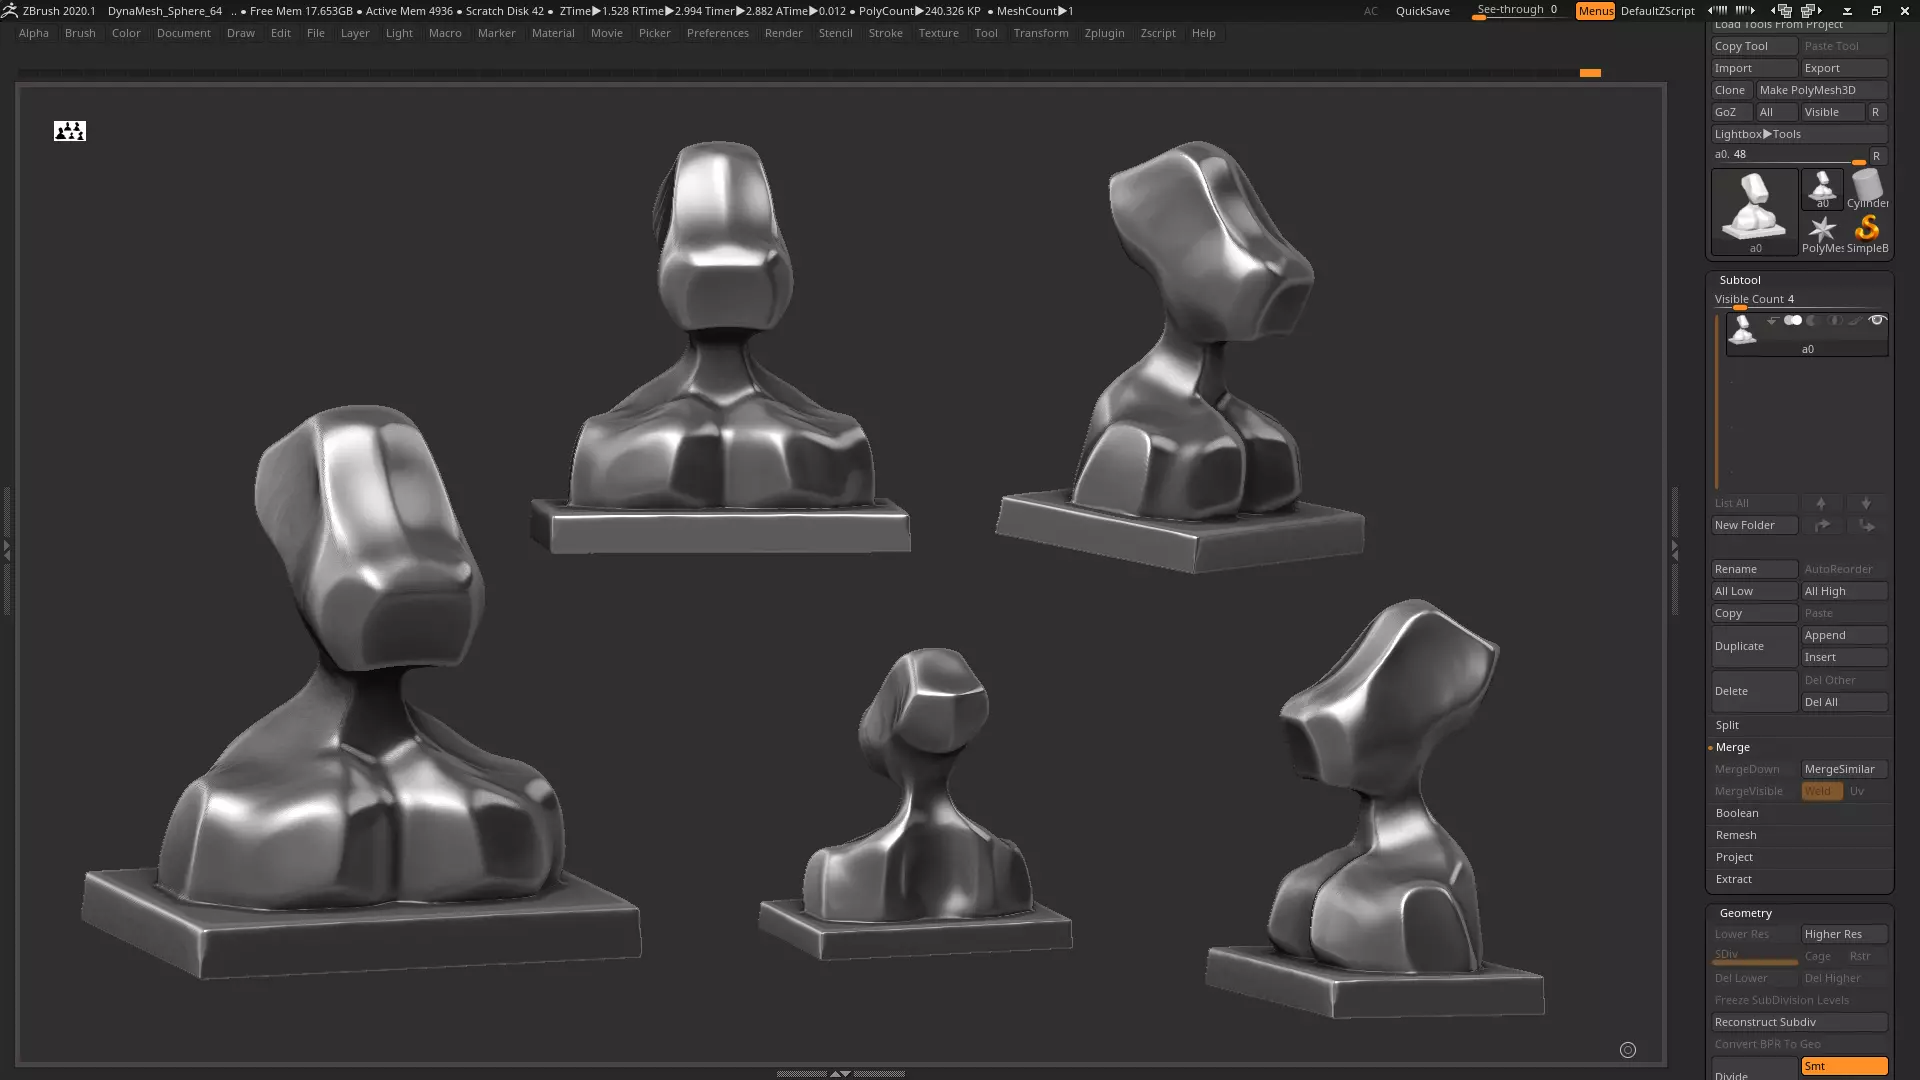Click the QuickSave button
This screenshot has width=1920, height=1080.
[1422, 11]
